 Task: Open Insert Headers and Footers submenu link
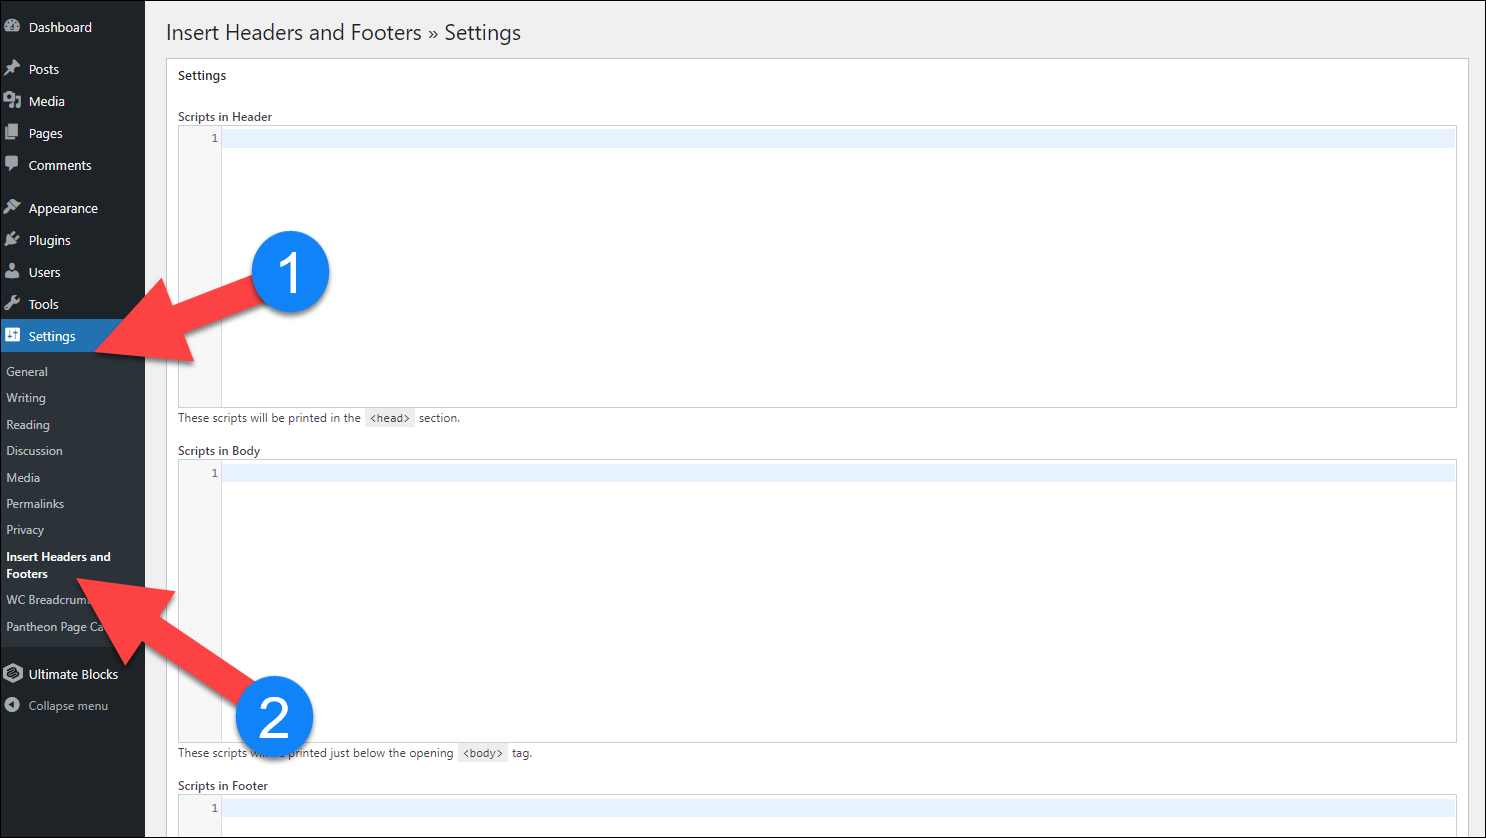[58, 565]
